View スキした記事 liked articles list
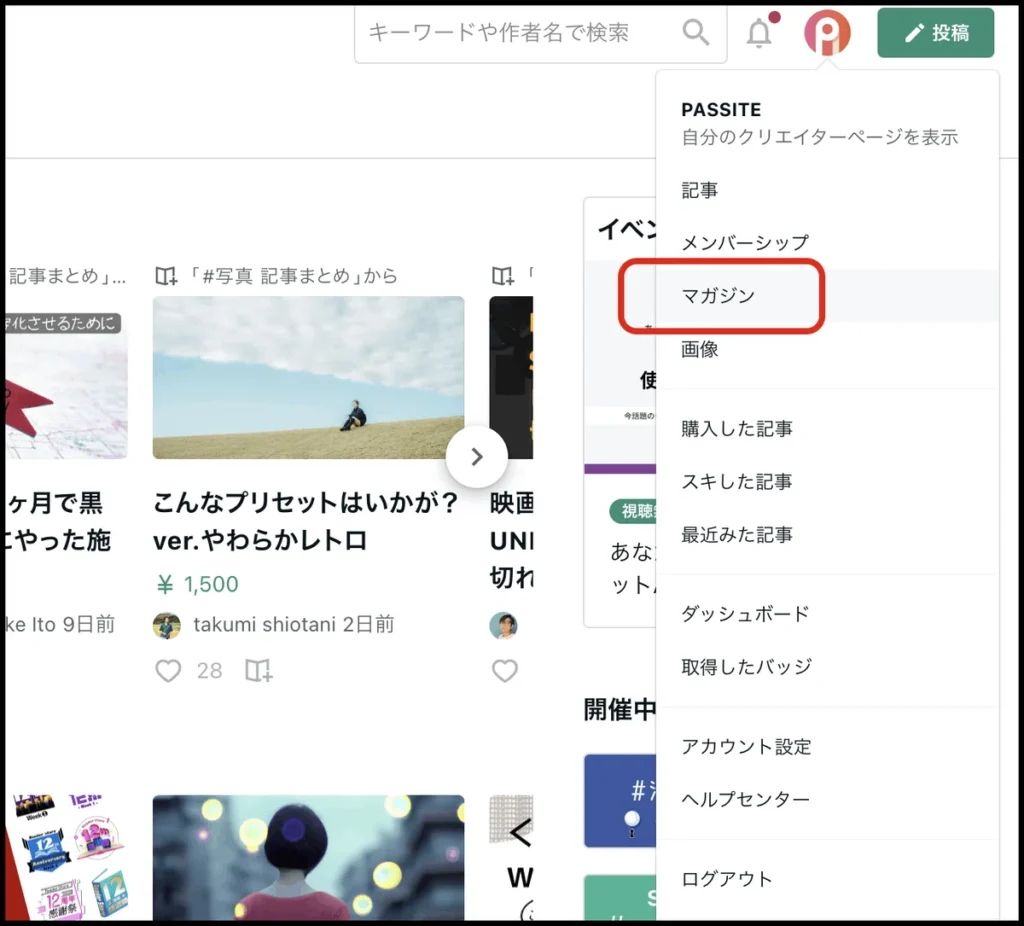 coord(737,482)
